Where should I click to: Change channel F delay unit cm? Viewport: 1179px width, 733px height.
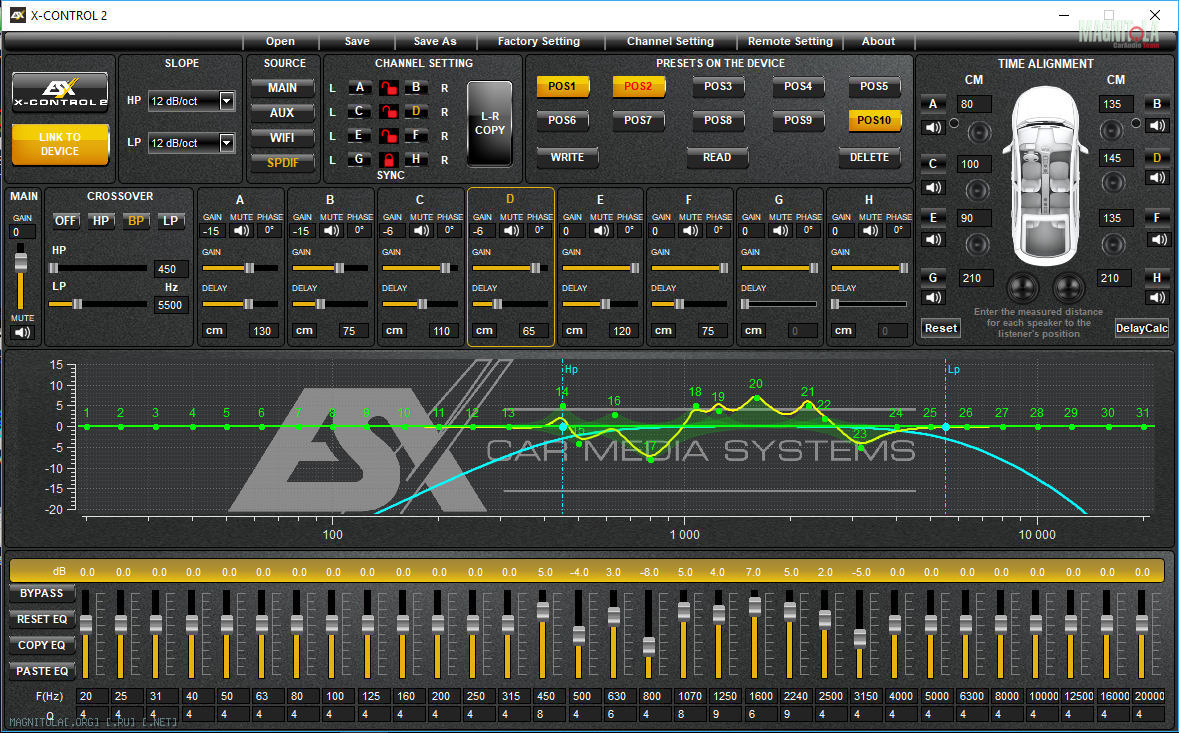tap(663, 331)
